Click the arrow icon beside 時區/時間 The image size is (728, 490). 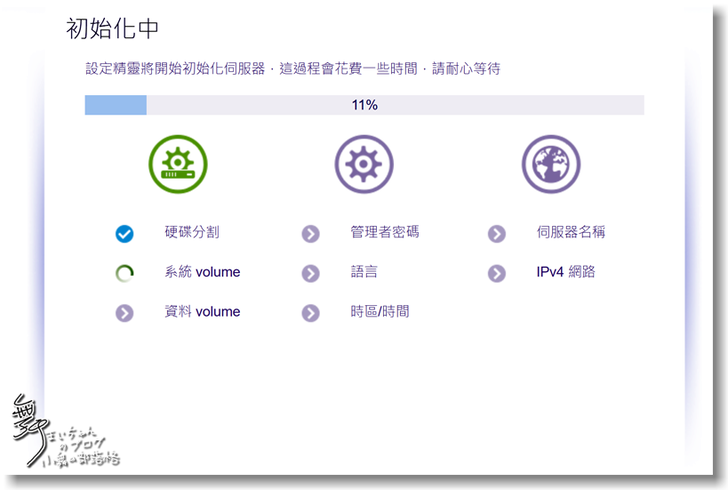point(310,313)
